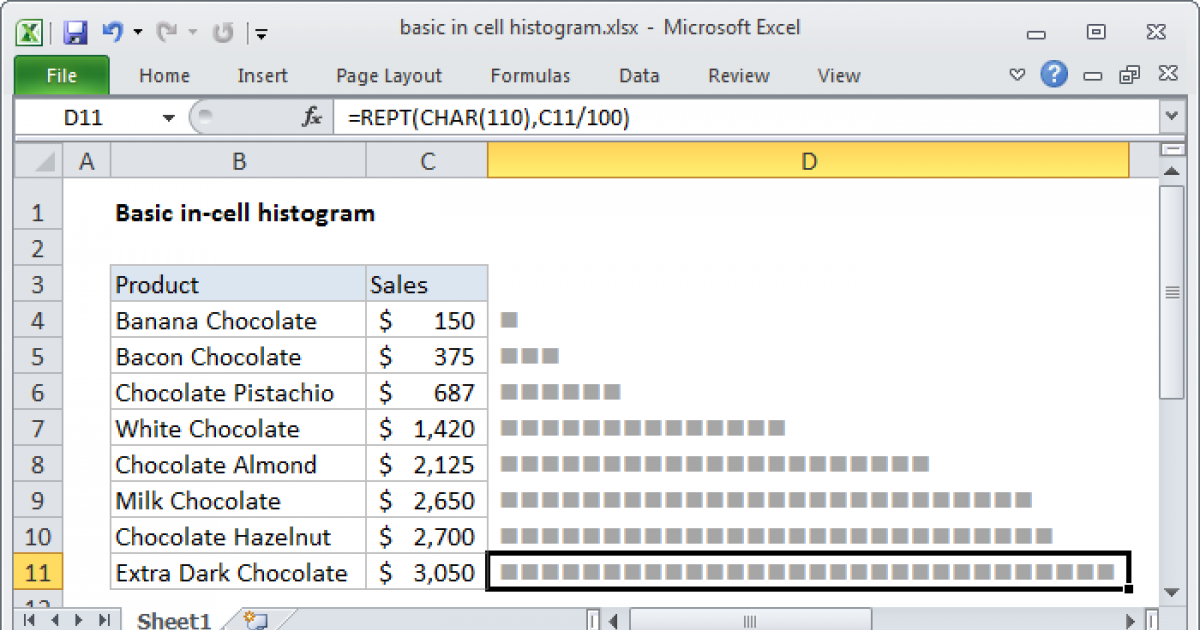The image size is (1200, 630).
Task: Select column D header
Action: click(808, 160)
